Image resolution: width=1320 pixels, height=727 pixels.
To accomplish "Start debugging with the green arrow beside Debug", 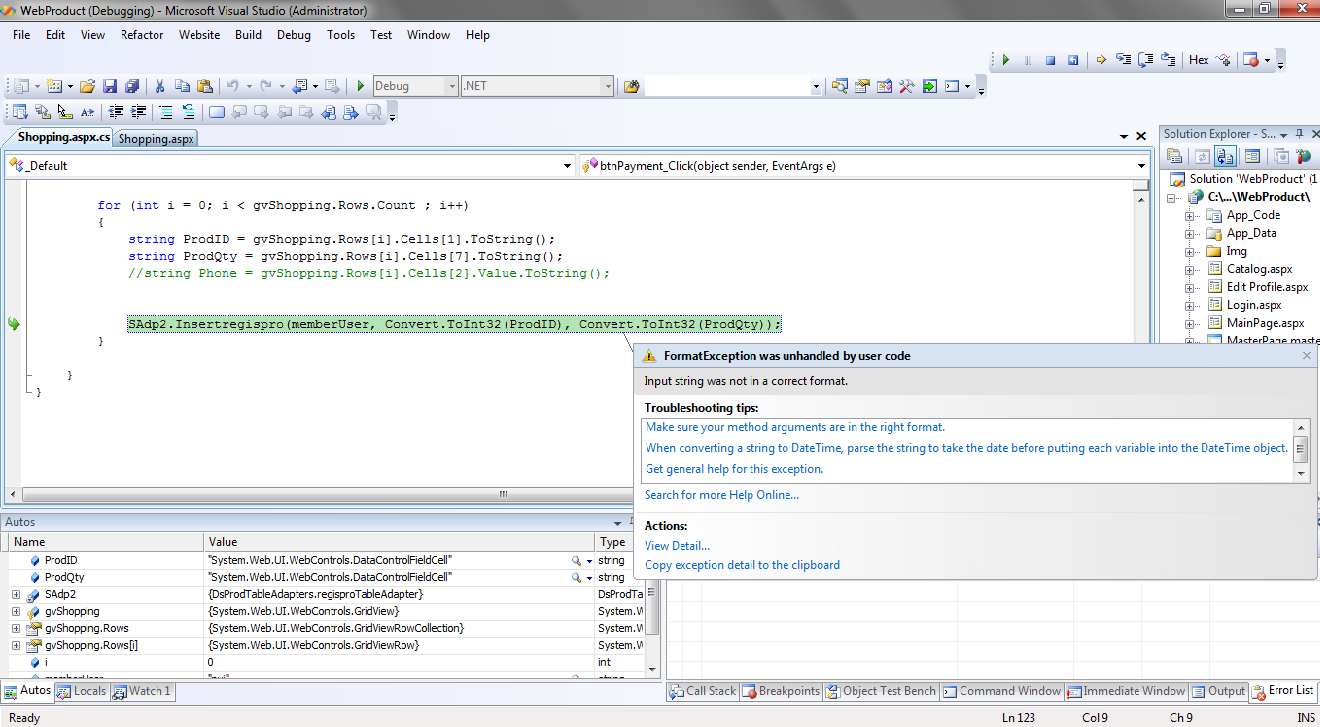I will [x=361, y=86].
